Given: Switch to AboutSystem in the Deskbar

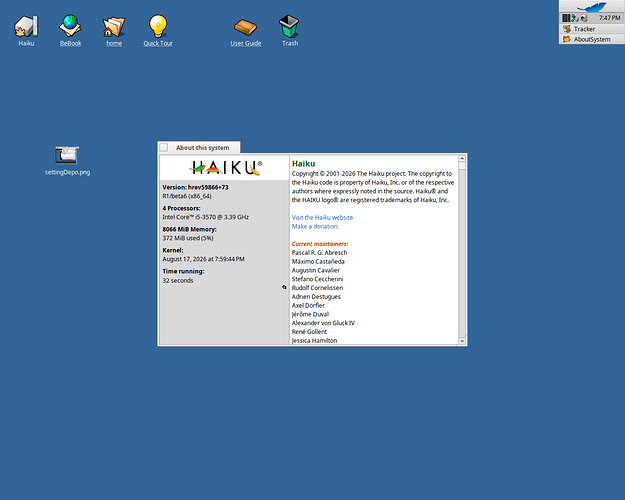Looking at the screenshot, I should point(592,39).
